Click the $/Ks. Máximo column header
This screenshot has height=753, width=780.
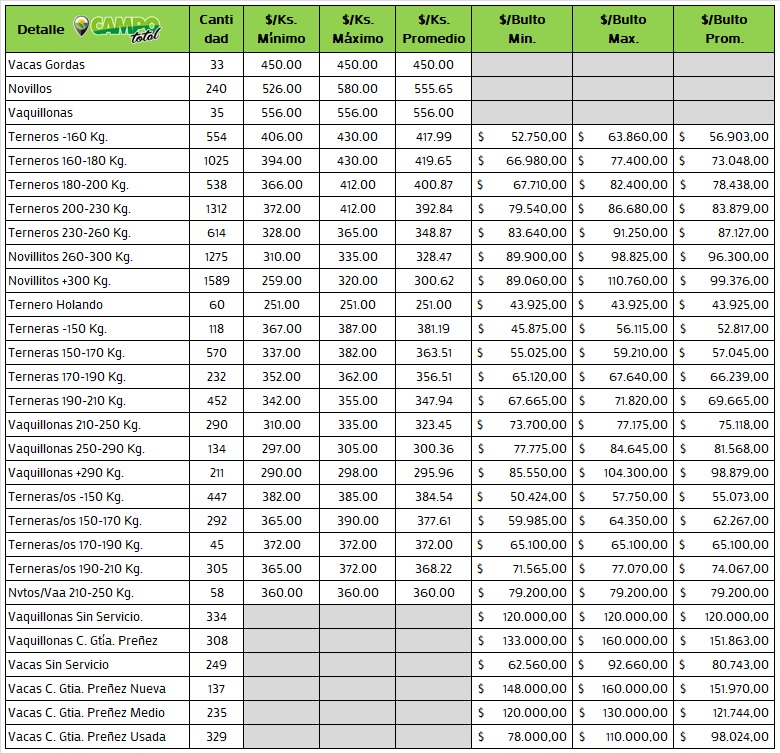click(357, 29)
